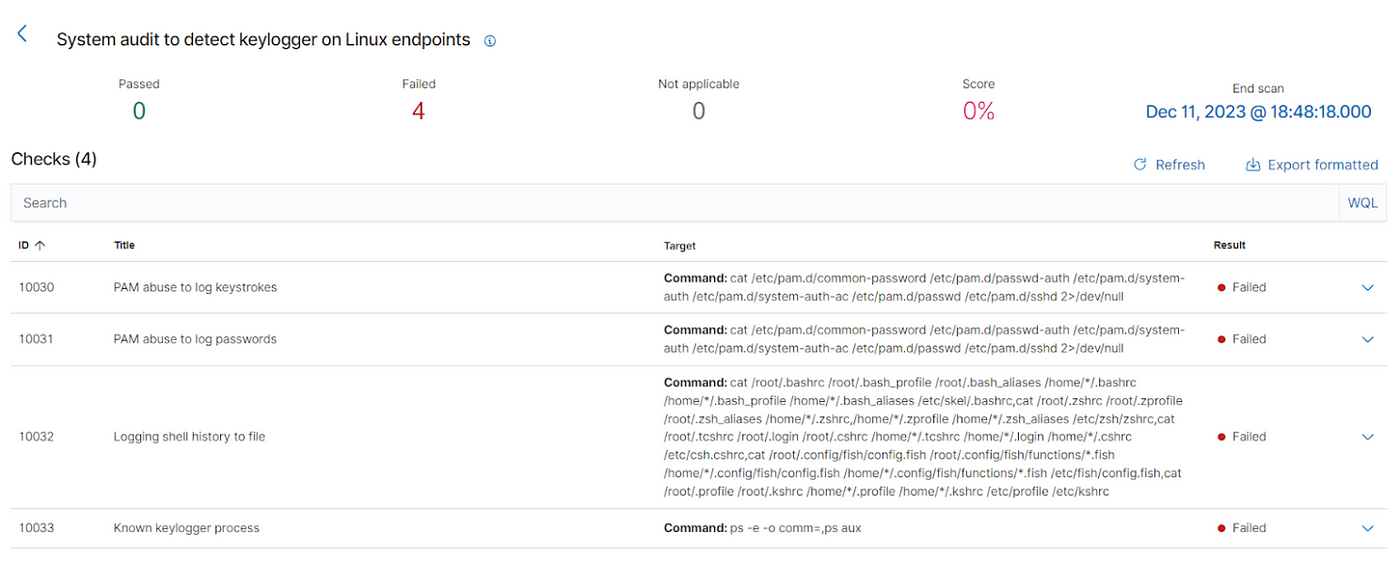
Task: Click check 10030 command target text
Action: tap(924, 287)
